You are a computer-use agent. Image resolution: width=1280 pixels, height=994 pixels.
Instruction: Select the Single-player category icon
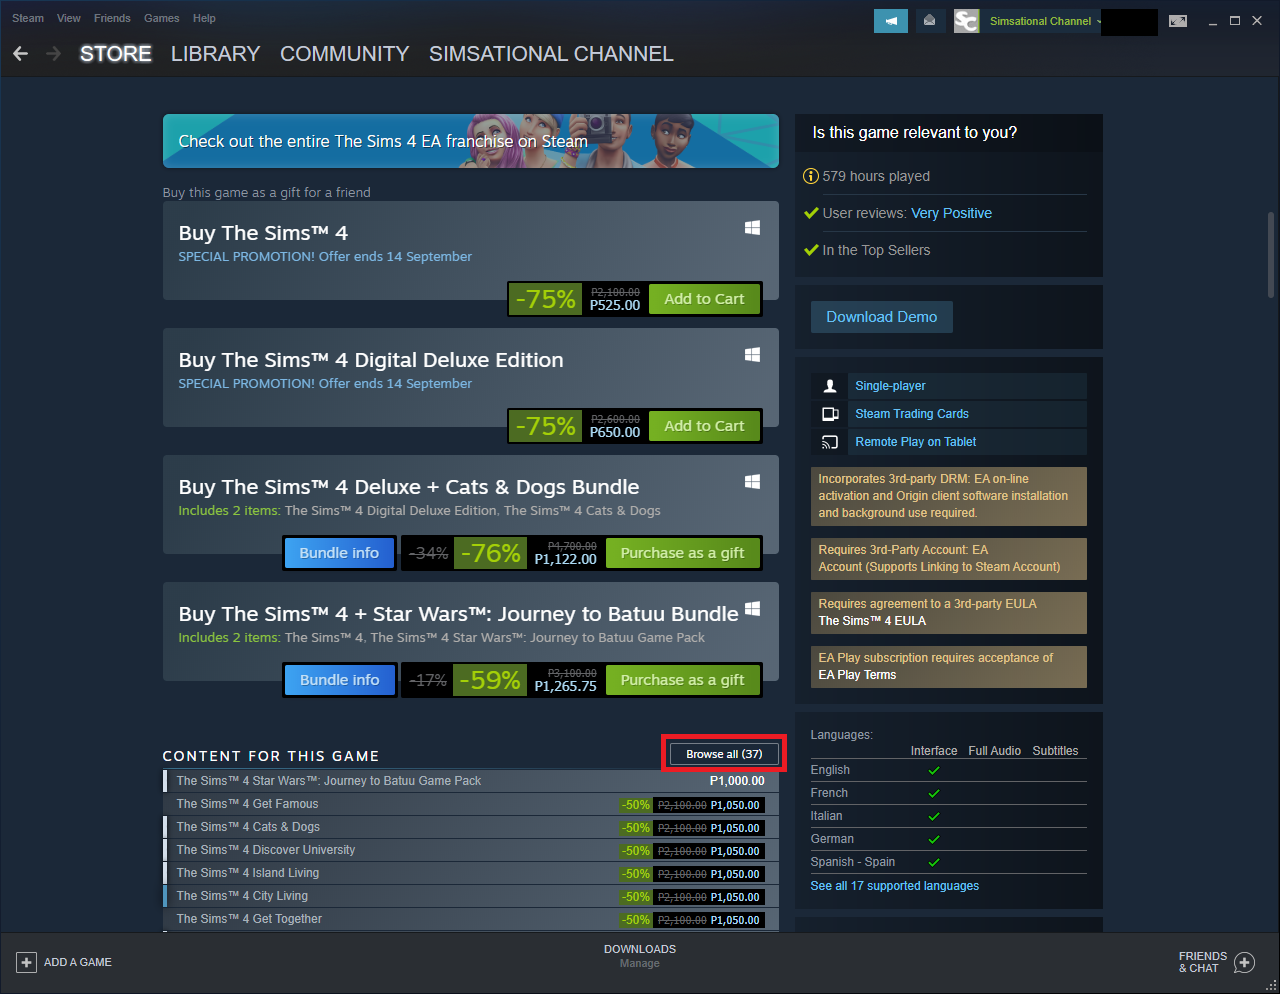click(x=828, y=385)
